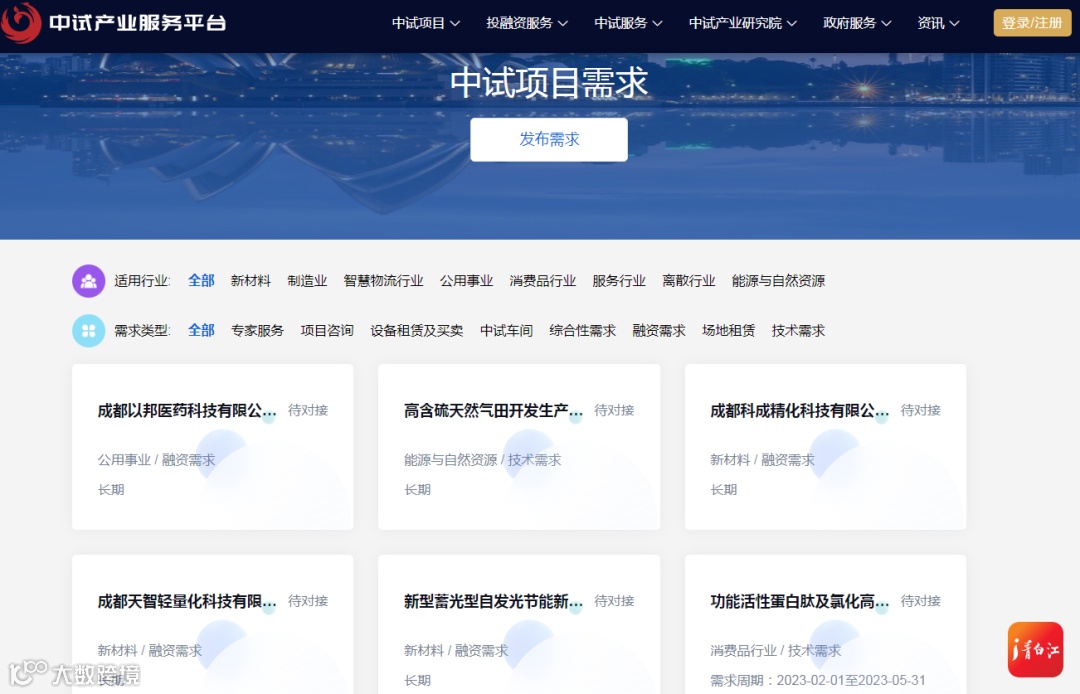Click the 中试产业服务平台 site title

[x=138, y=23]
